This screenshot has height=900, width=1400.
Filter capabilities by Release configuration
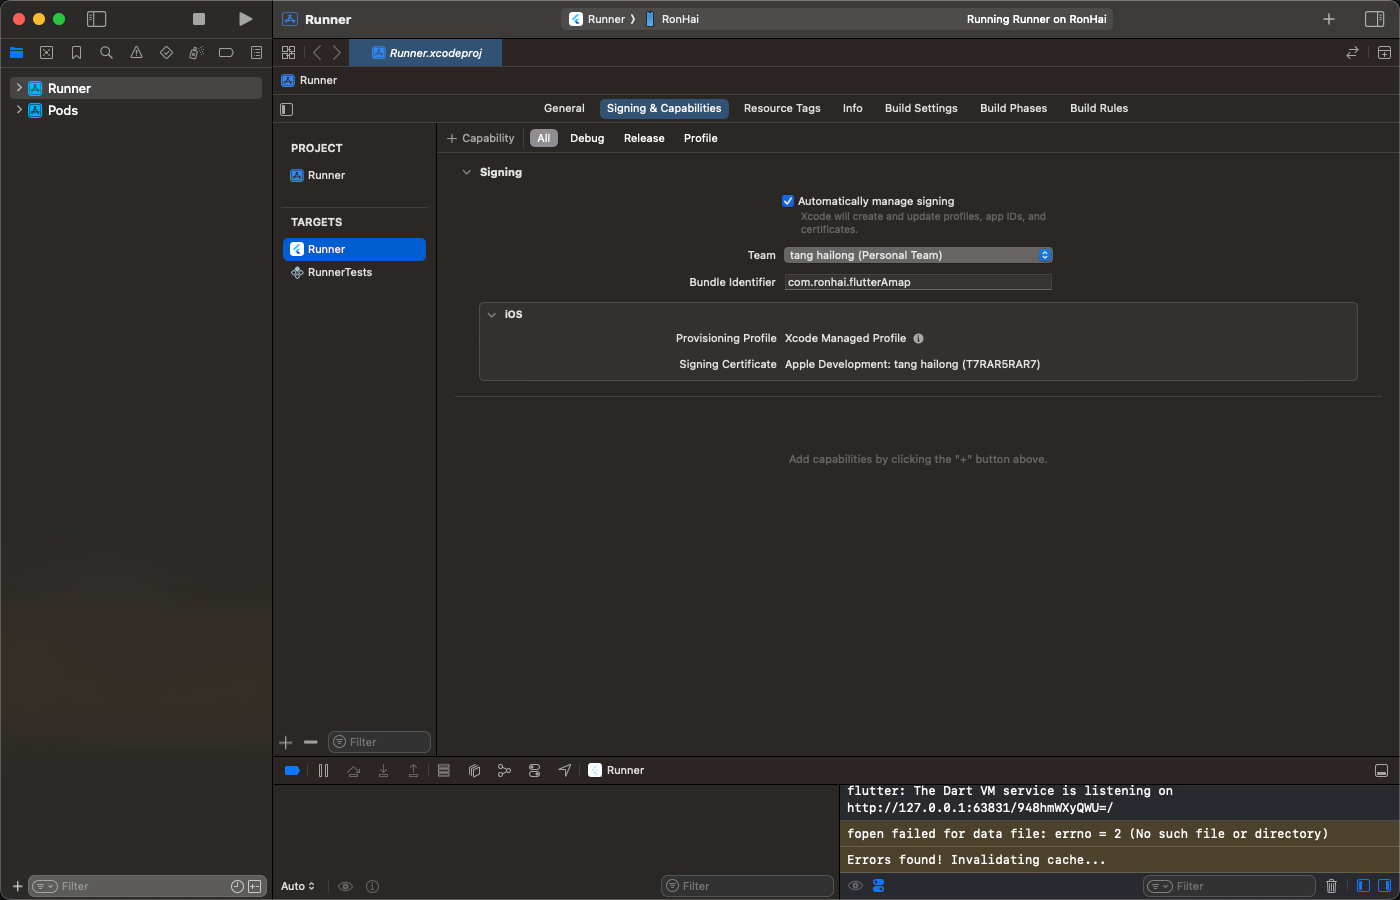(x=644, y=138)
